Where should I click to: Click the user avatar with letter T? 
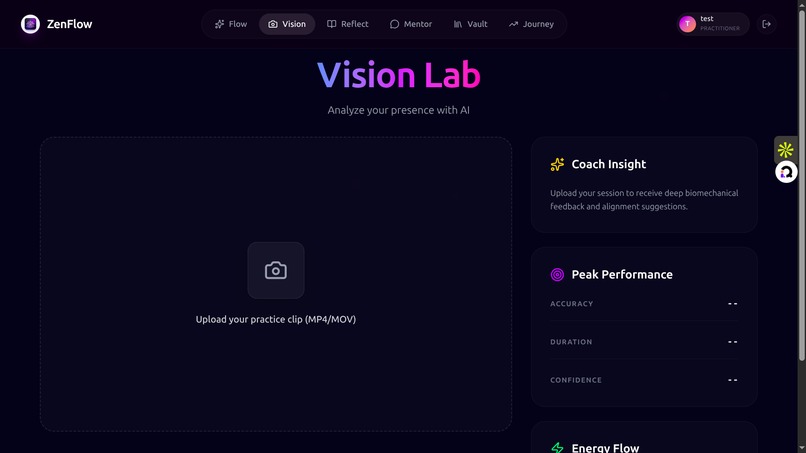coord(687,24)
